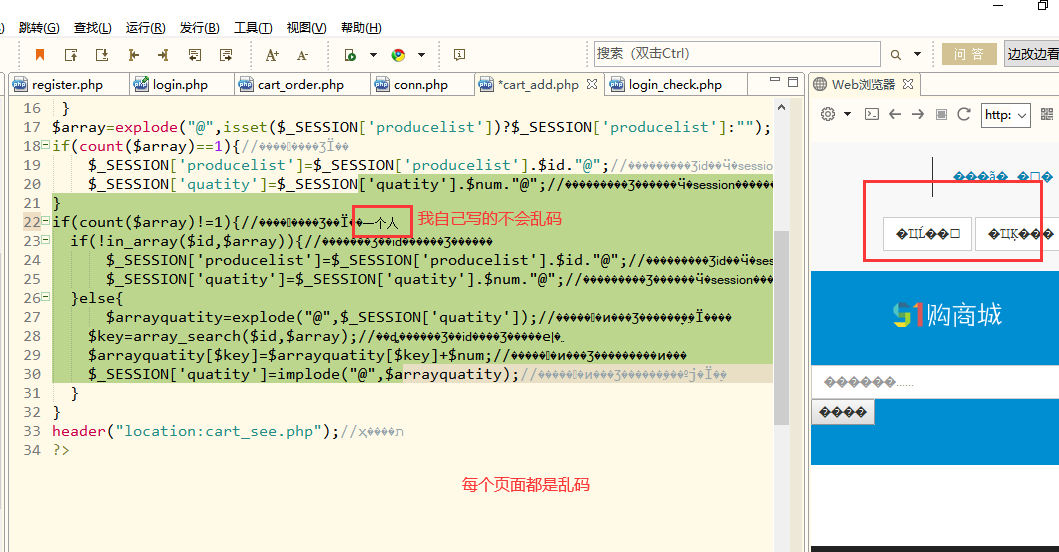The height and width of the screenshot is (552, 1059).
Task: Close the Web浏览器 panel tab
Action: pos(908,84)
